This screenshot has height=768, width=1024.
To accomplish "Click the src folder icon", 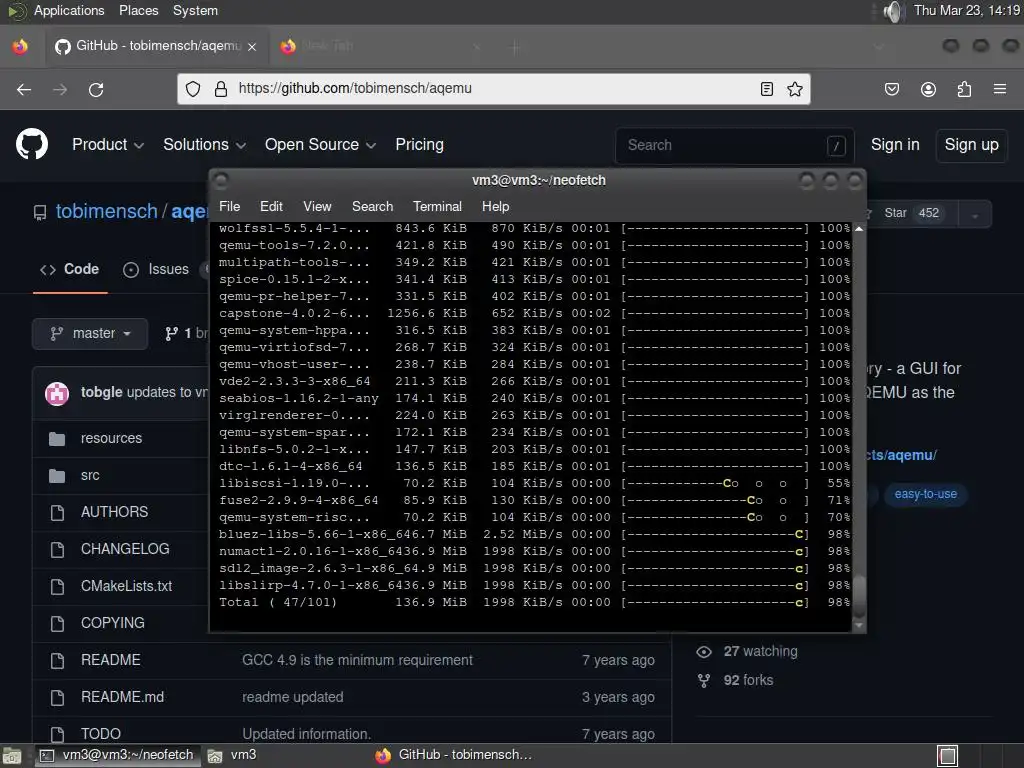I will pos(57,475).
